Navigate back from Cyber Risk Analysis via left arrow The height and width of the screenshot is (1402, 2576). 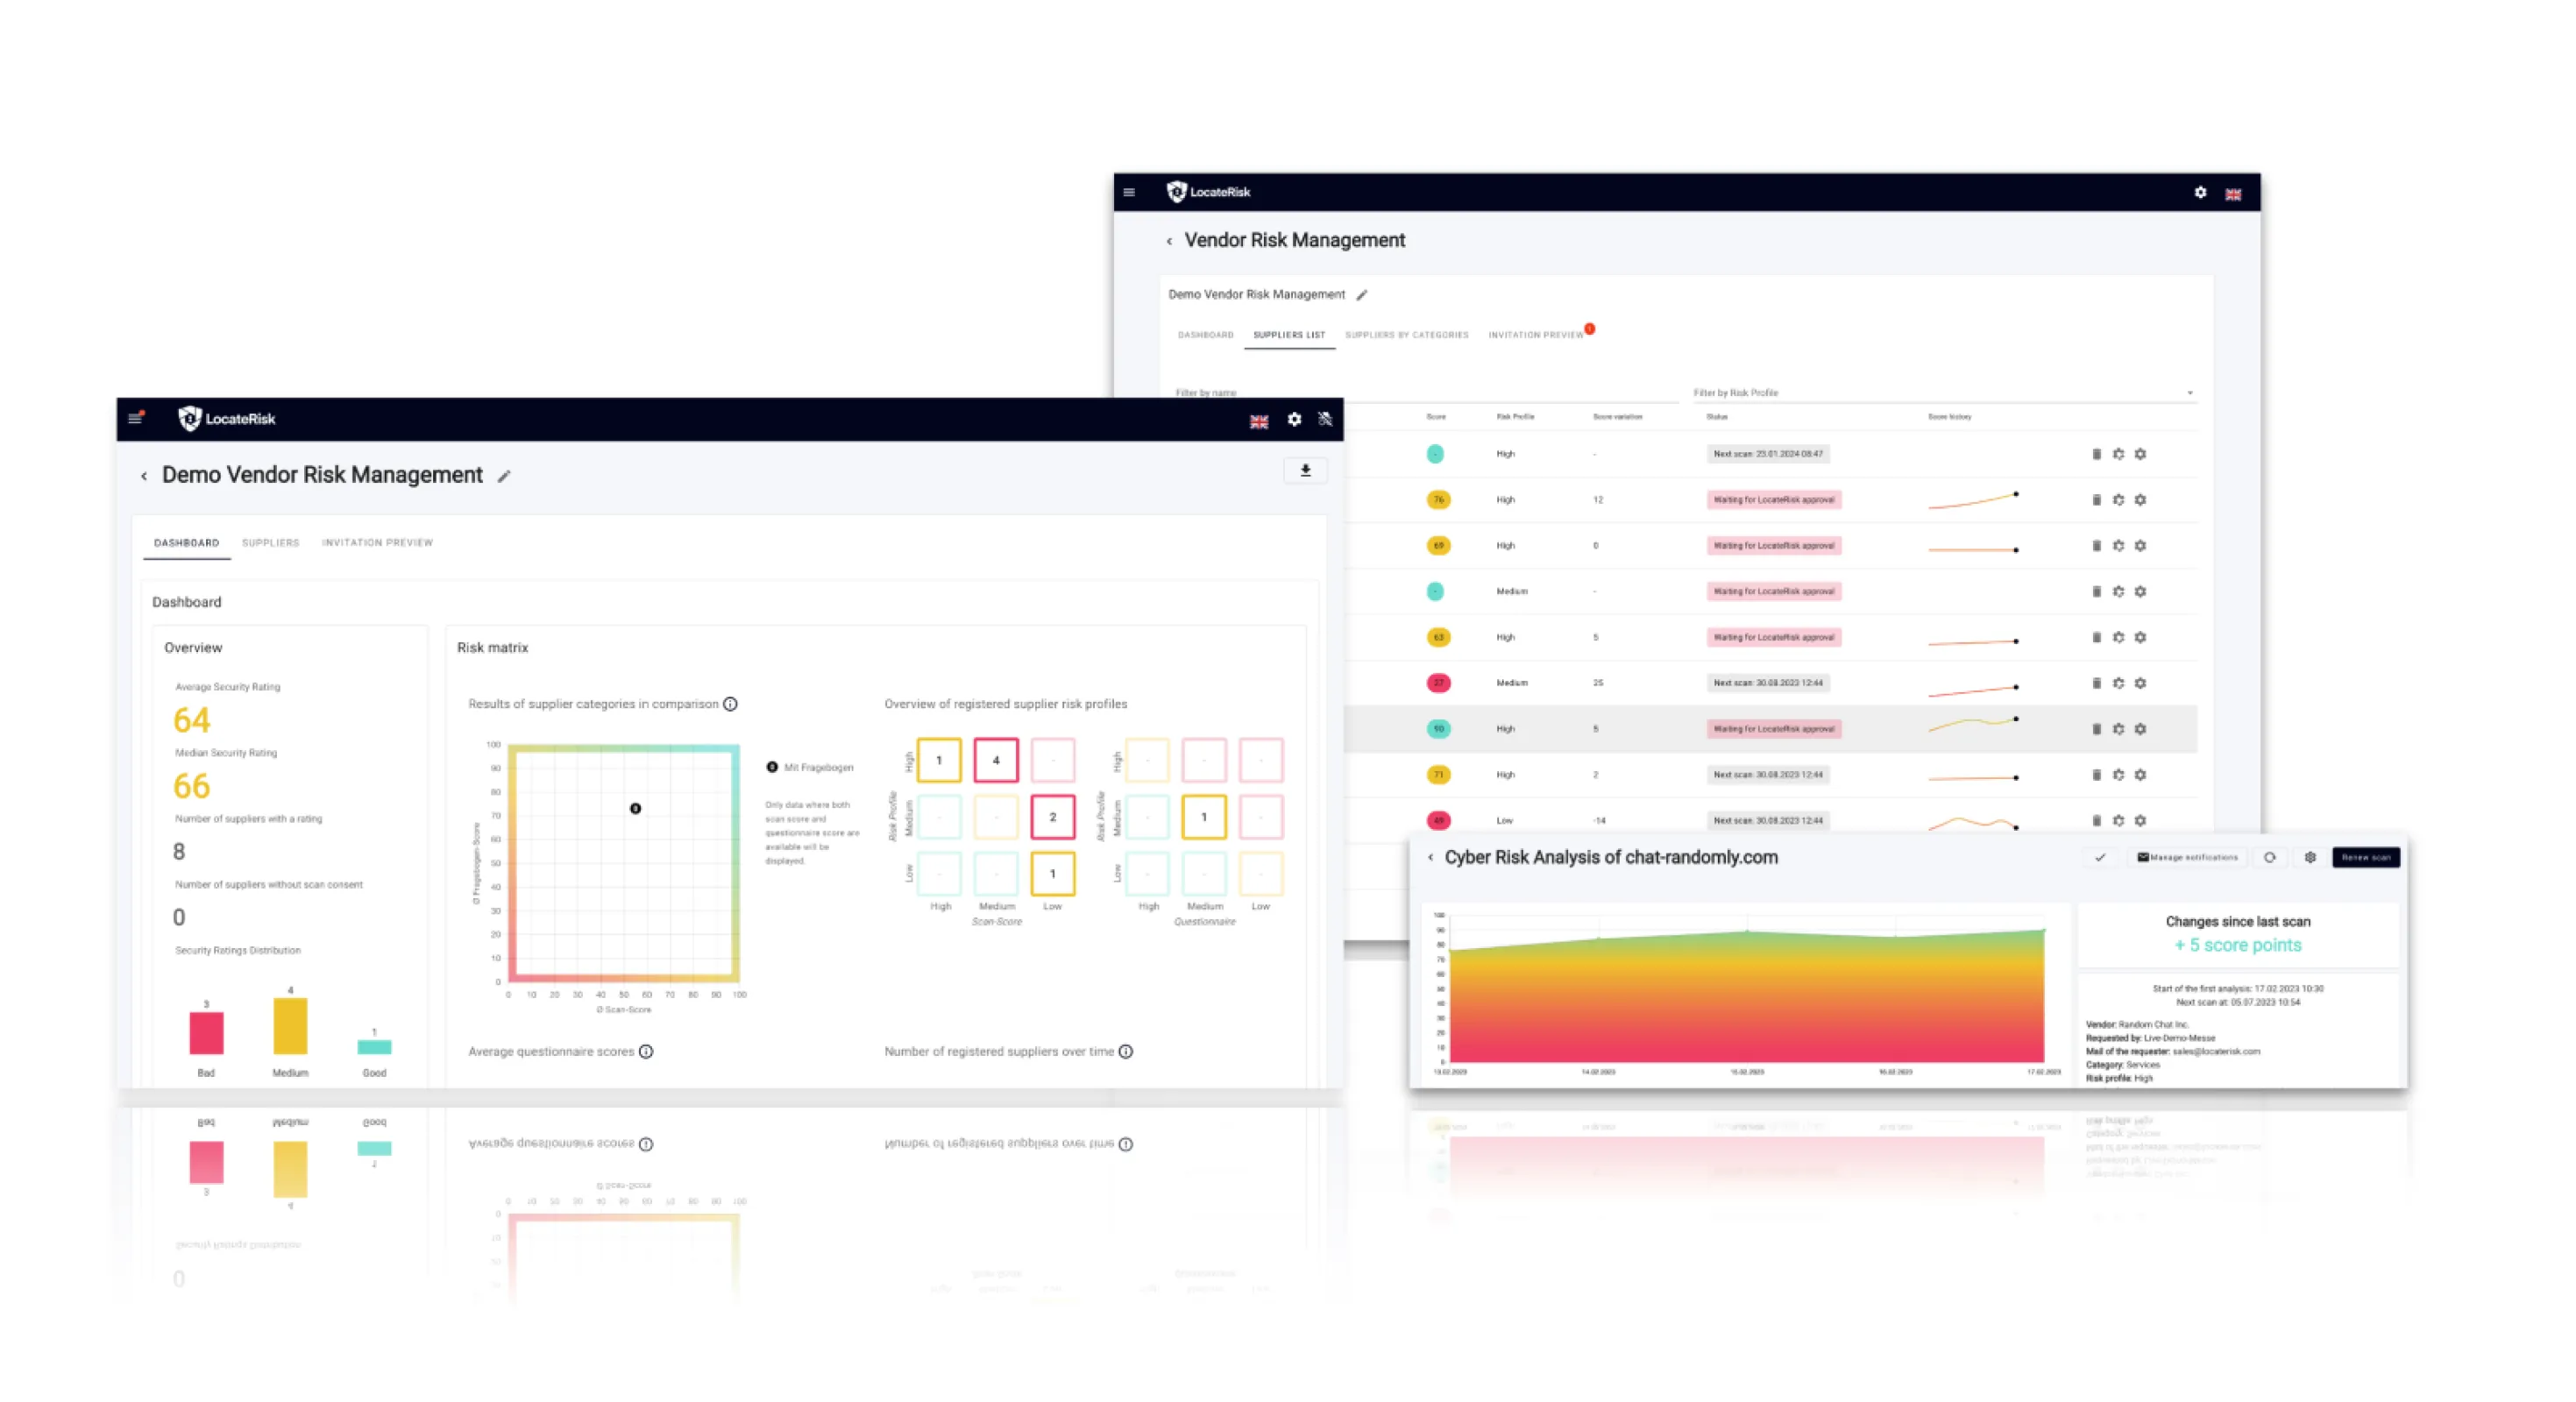click(1432, 857)
